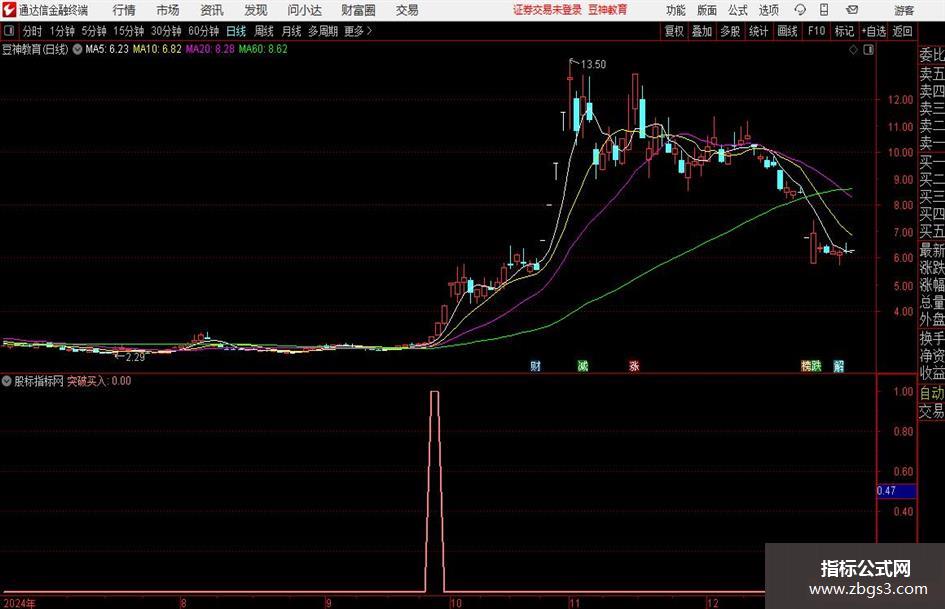The width and height of the screenshot is (945, 609).
Task: Switch to 分时 chart period
Action: 33,31
